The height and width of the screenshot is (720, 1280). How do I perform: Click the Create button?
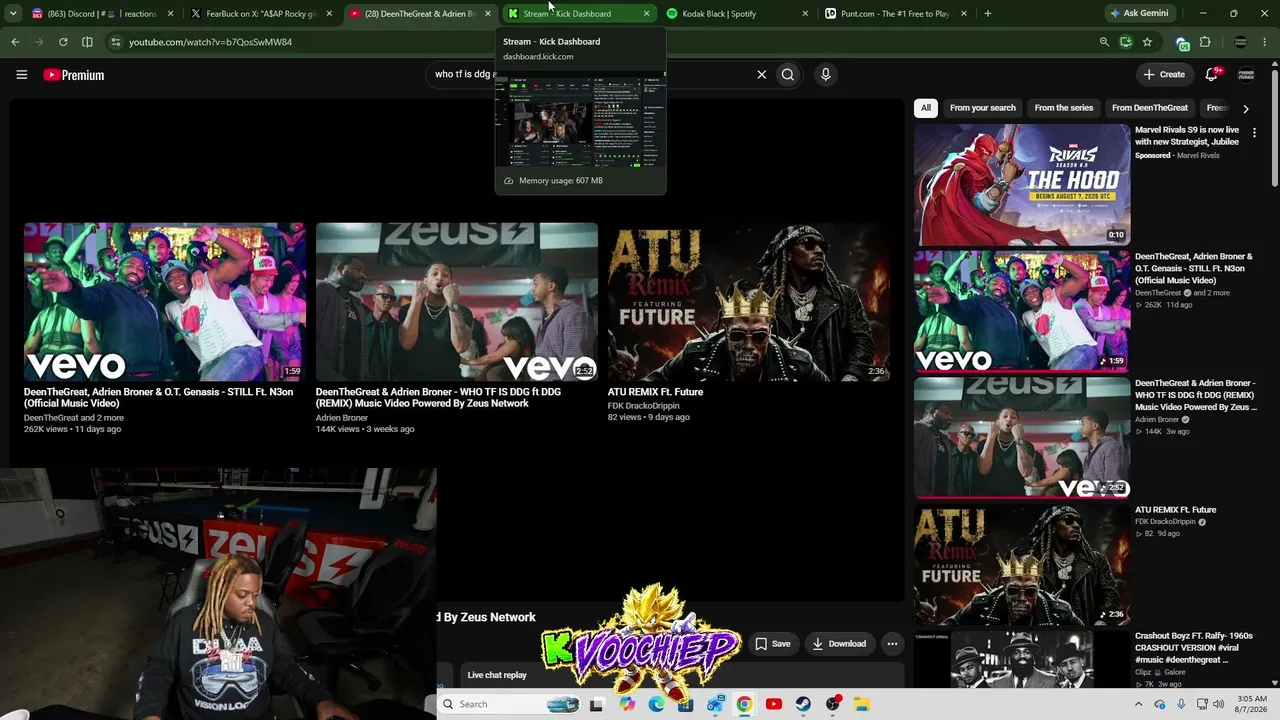[x=1164, y=74]
